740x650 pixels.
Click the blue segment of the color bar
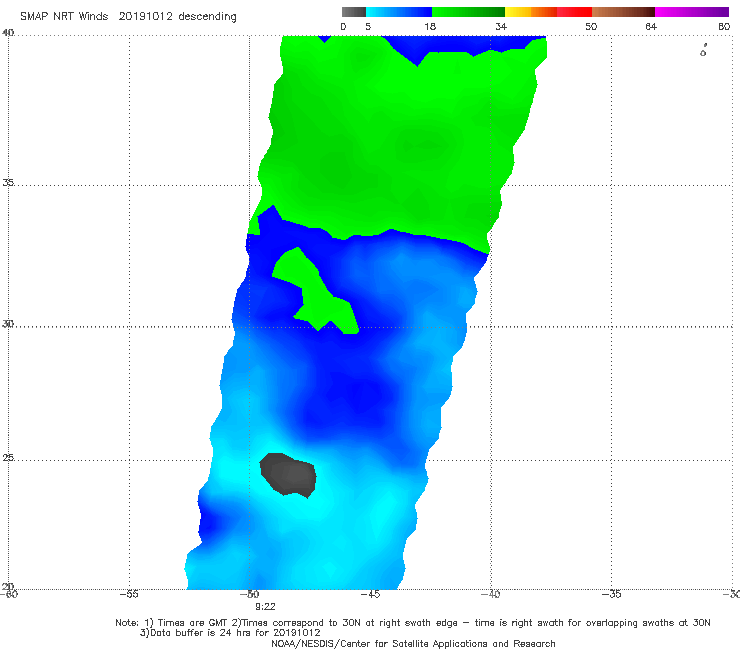(399, 12)
